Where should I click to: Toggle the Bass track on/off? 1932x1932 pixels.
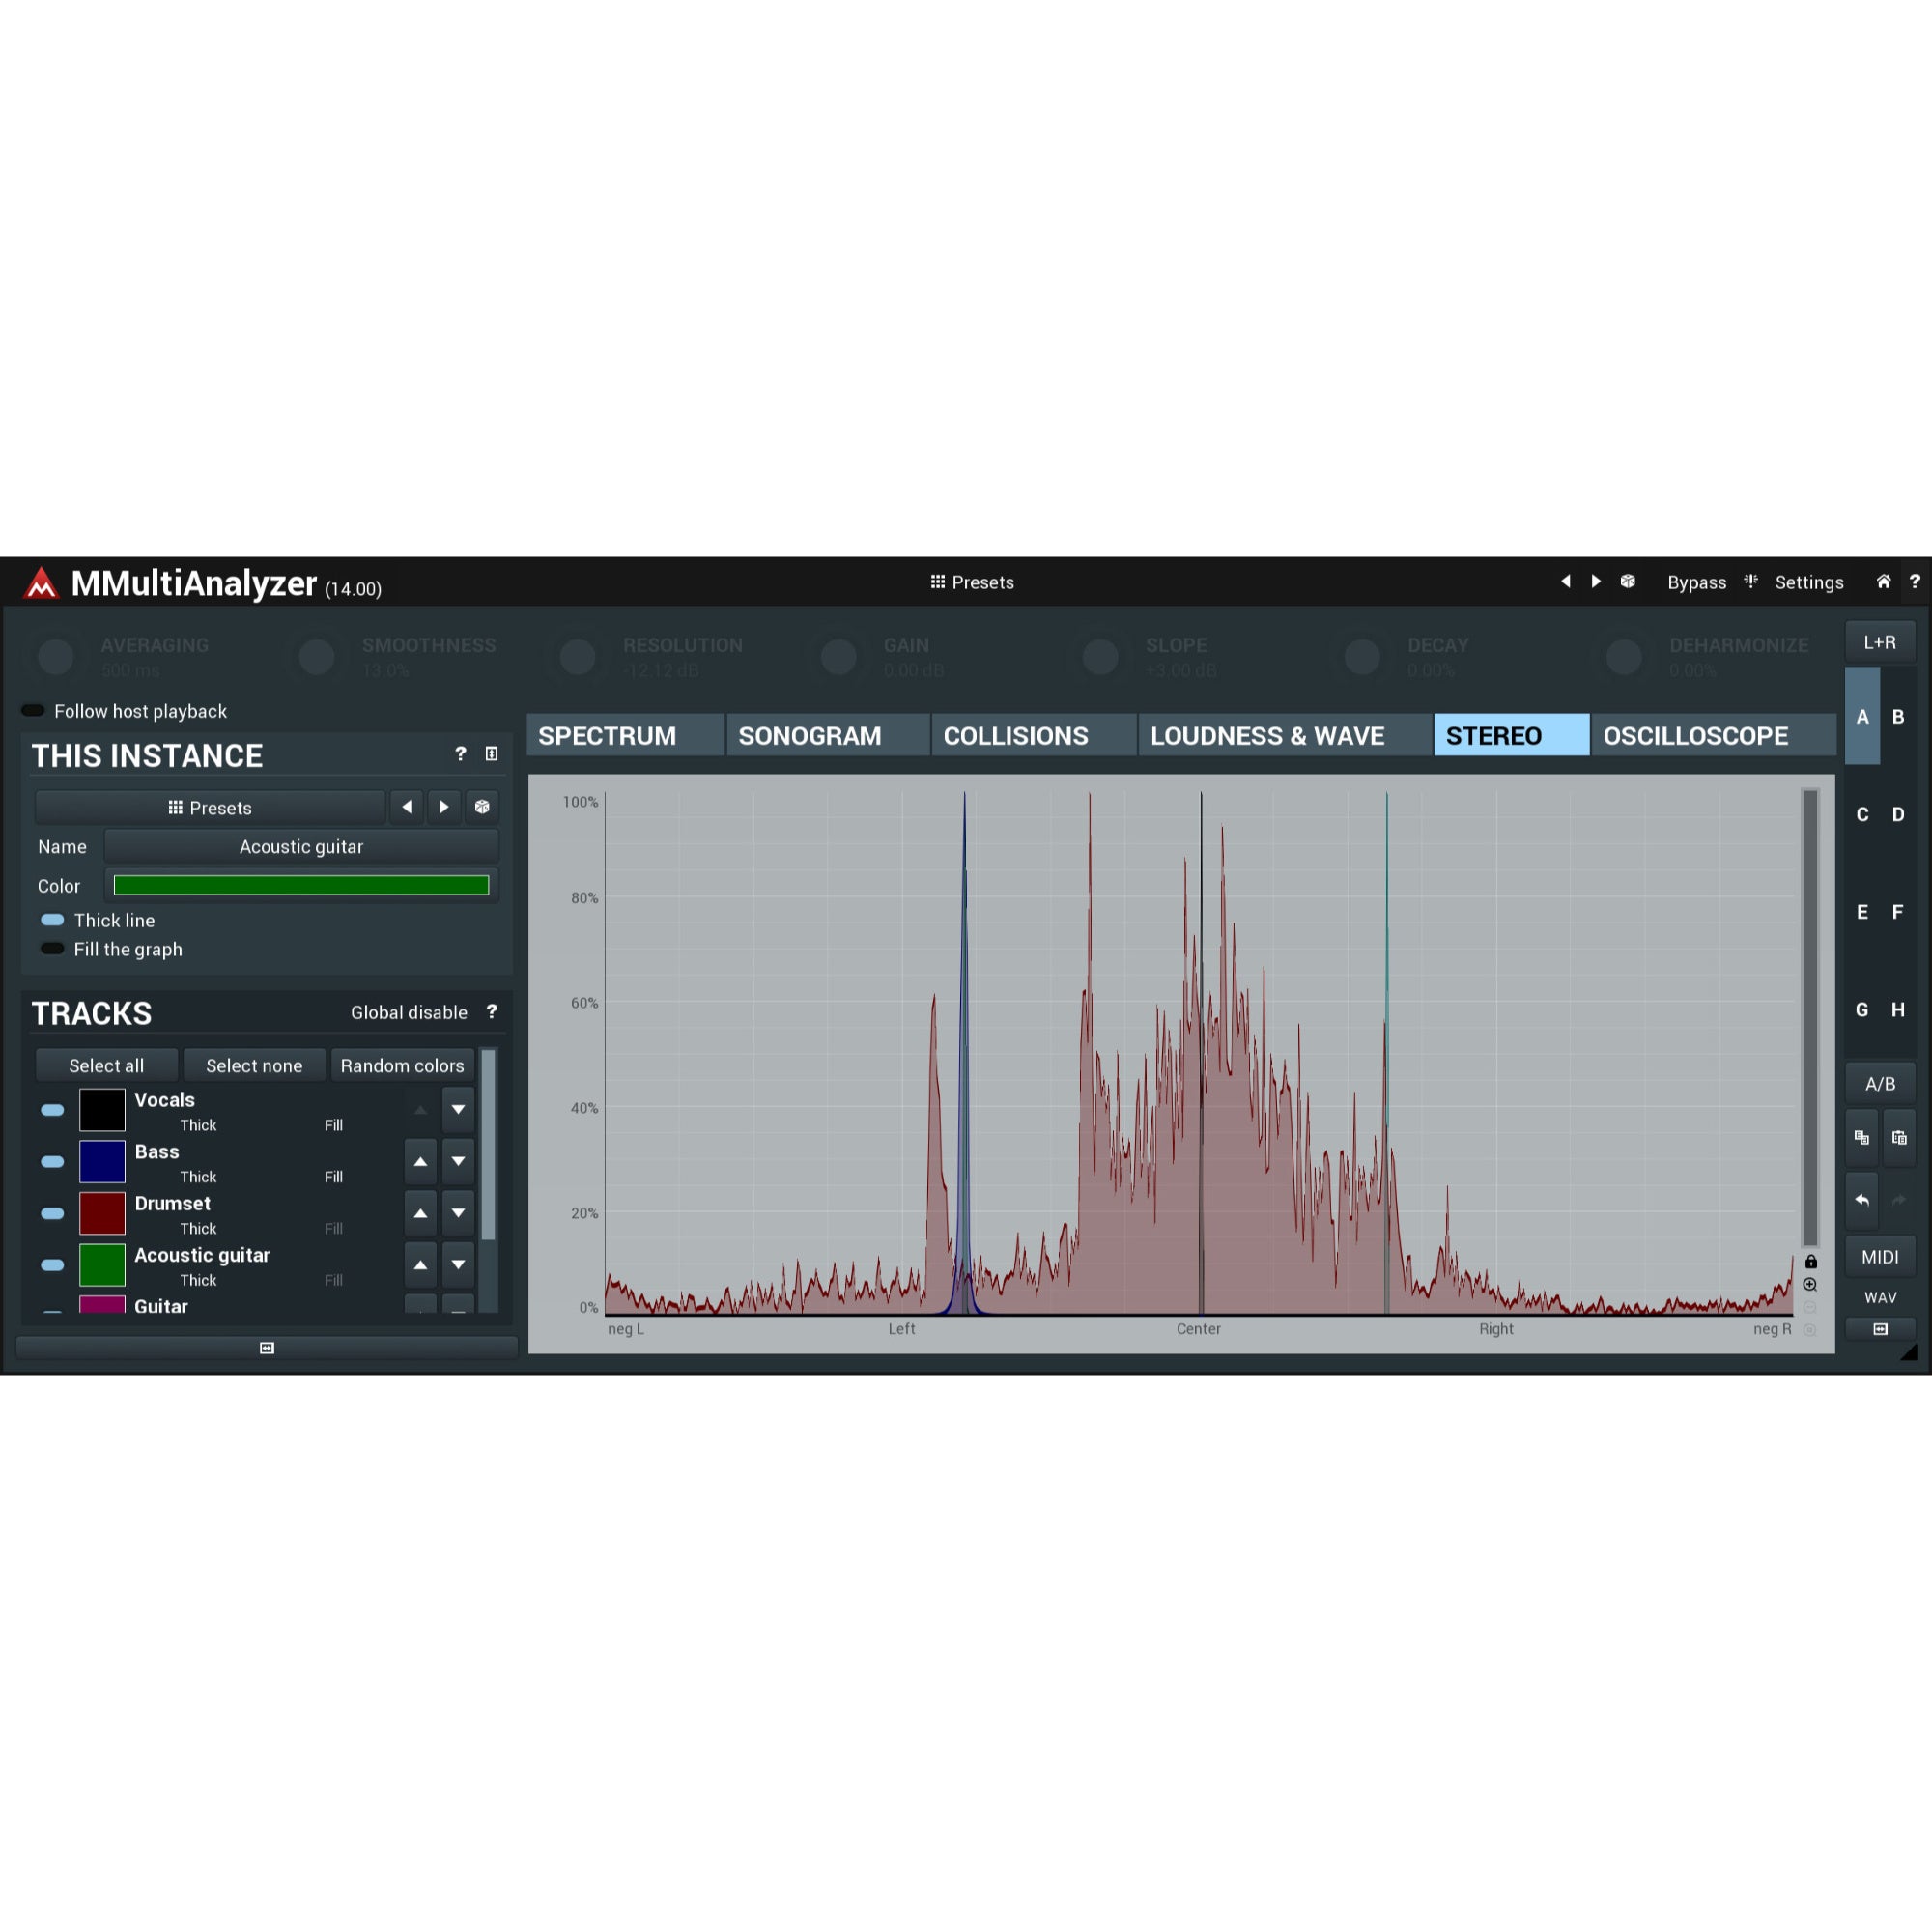coord(53,1162)
